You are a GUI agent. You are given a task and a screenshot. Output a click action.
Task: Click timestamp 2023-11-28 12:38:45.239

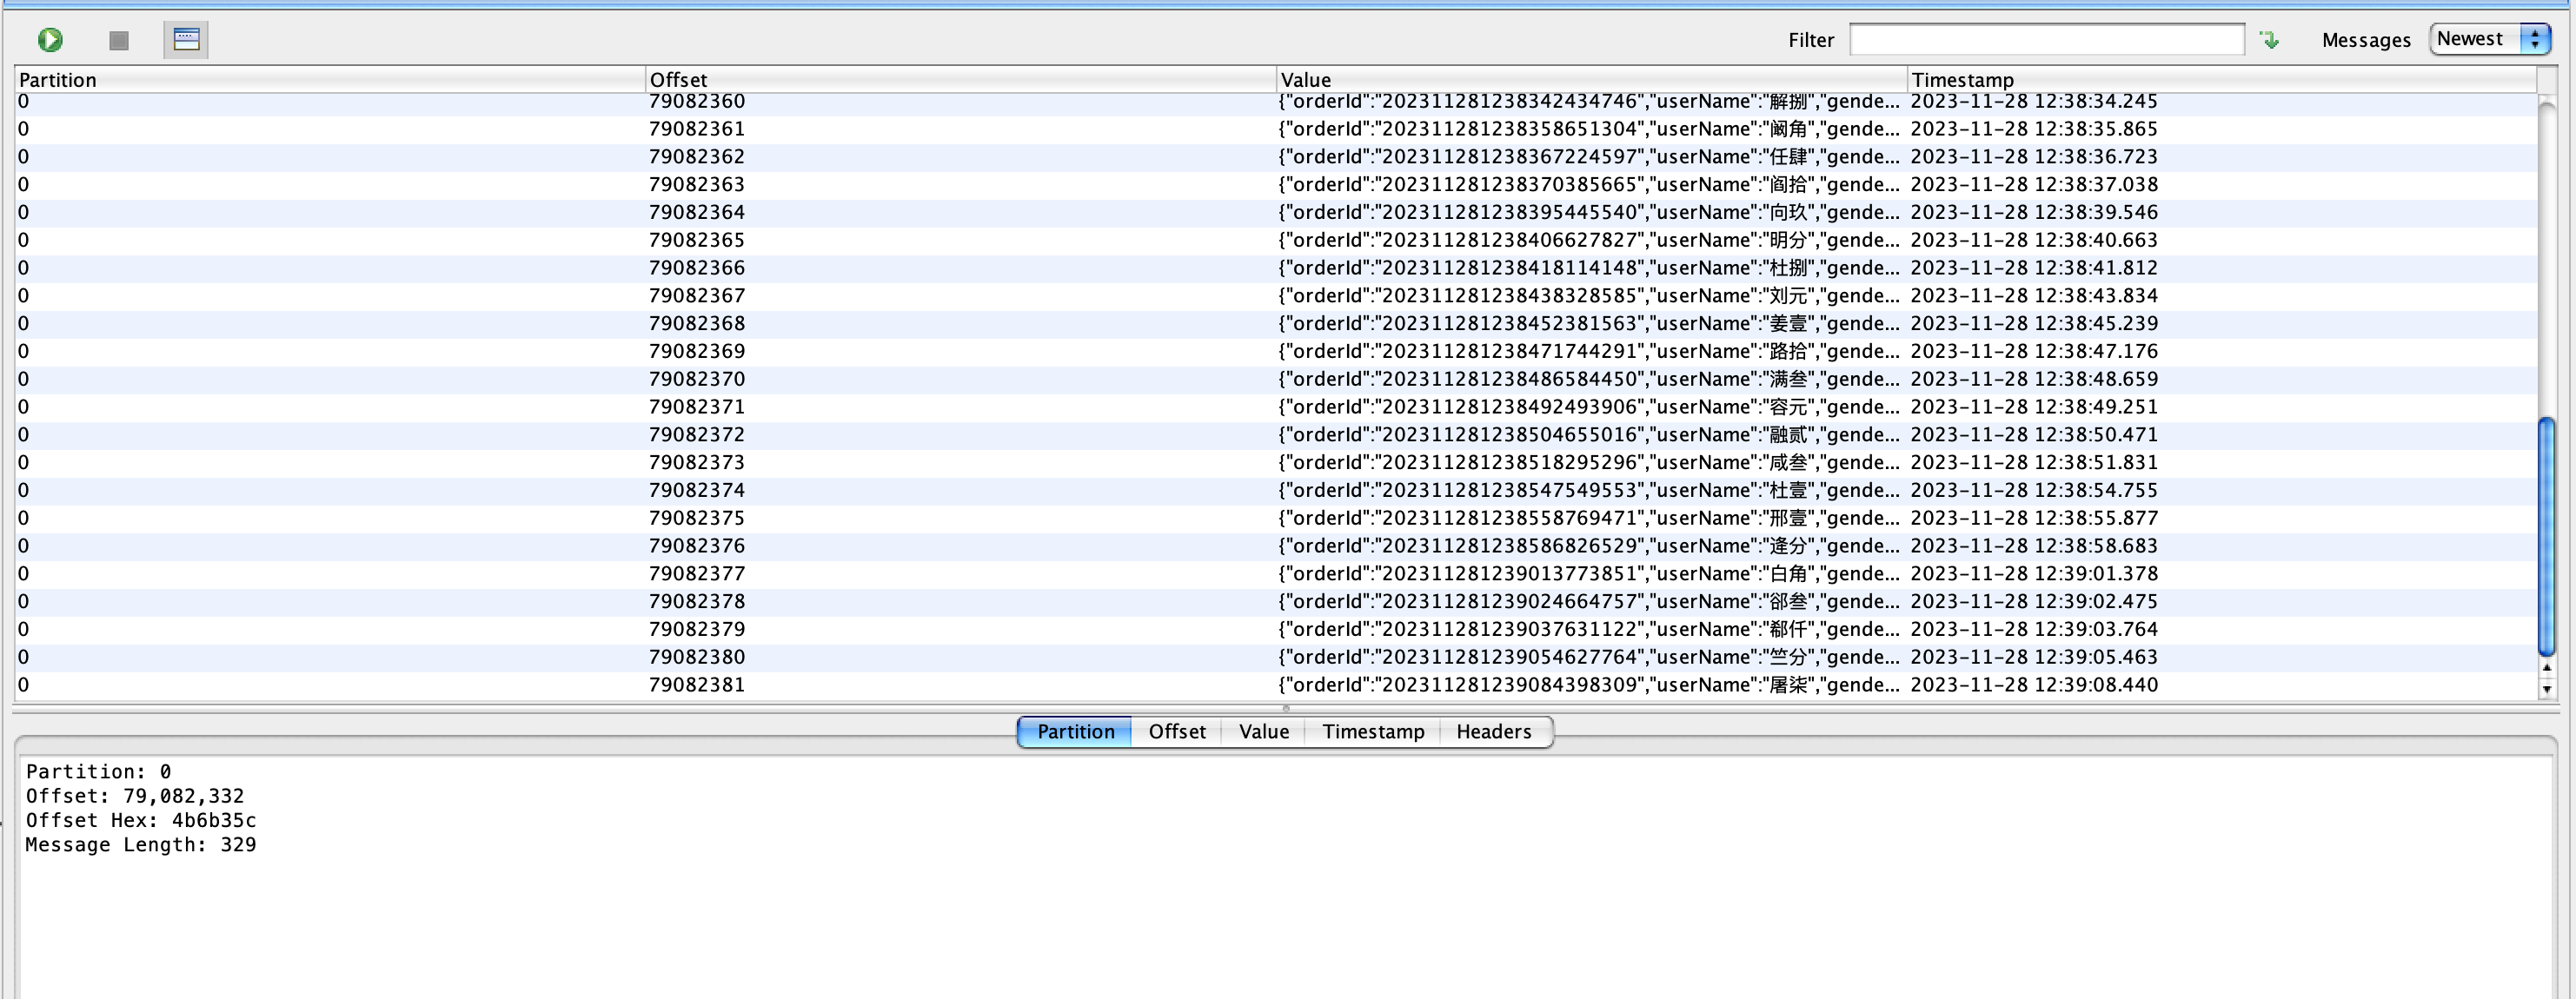pyautogui.click(x=2034, y=324)
